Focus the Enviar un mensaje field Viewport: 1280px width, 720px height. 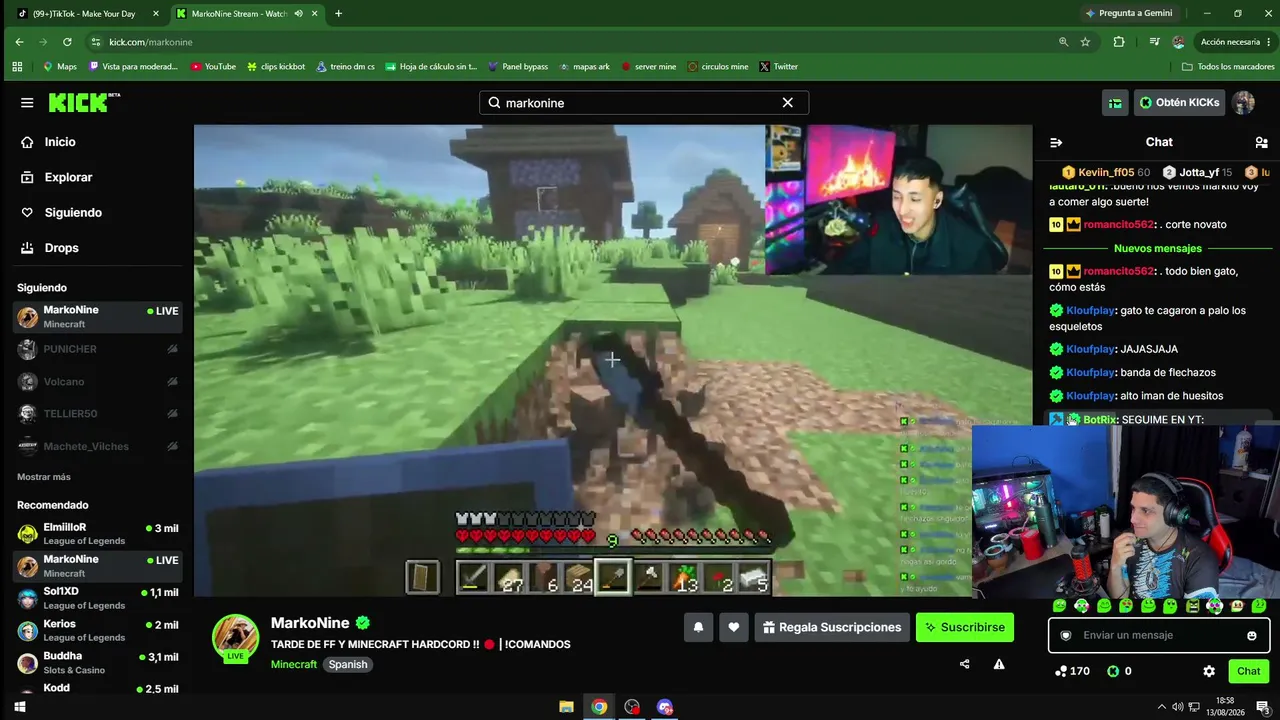[x=1158, y=635]
